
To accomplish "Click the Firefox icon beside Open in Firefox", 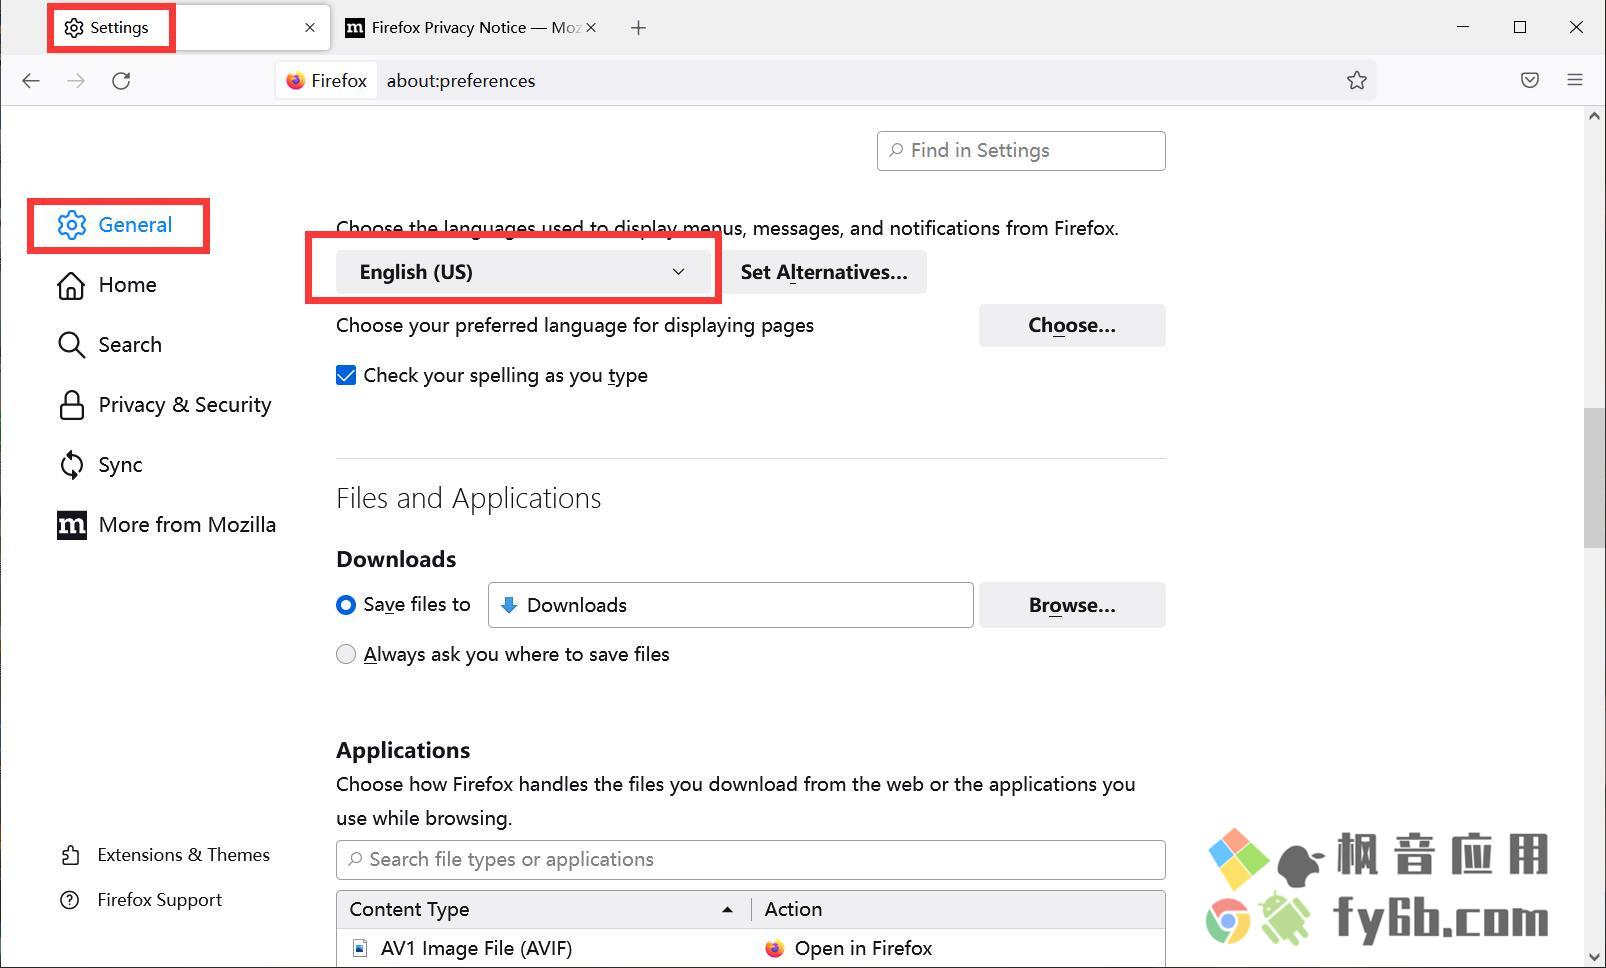I will point(774,948).
